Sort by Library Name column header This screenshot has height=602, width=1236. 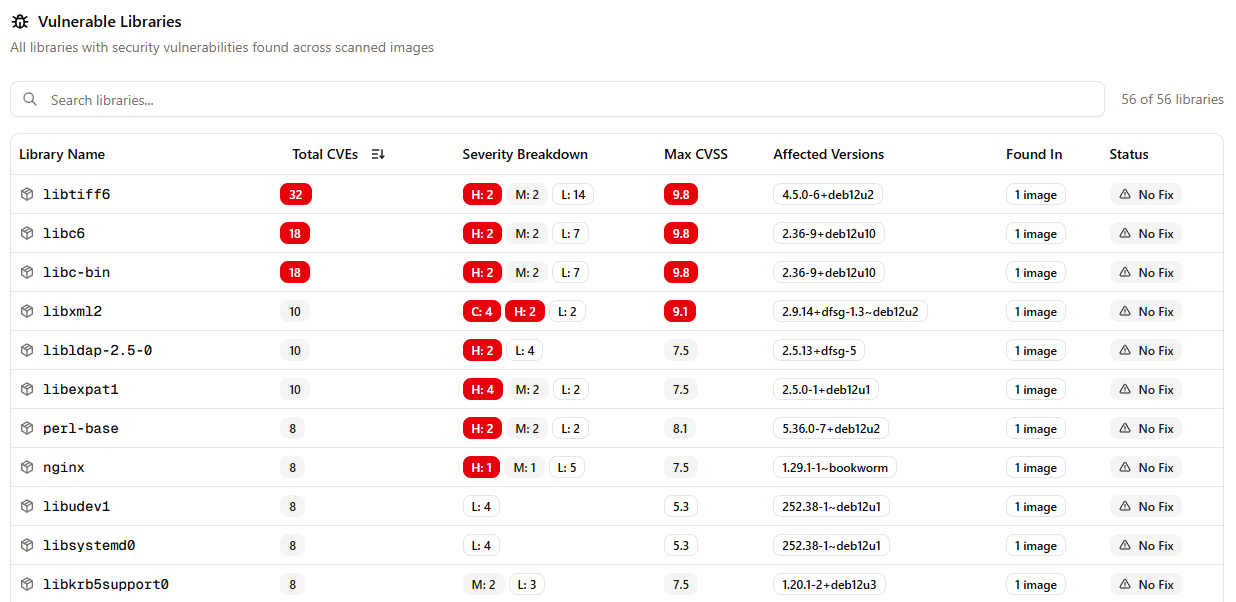point(62,154)
